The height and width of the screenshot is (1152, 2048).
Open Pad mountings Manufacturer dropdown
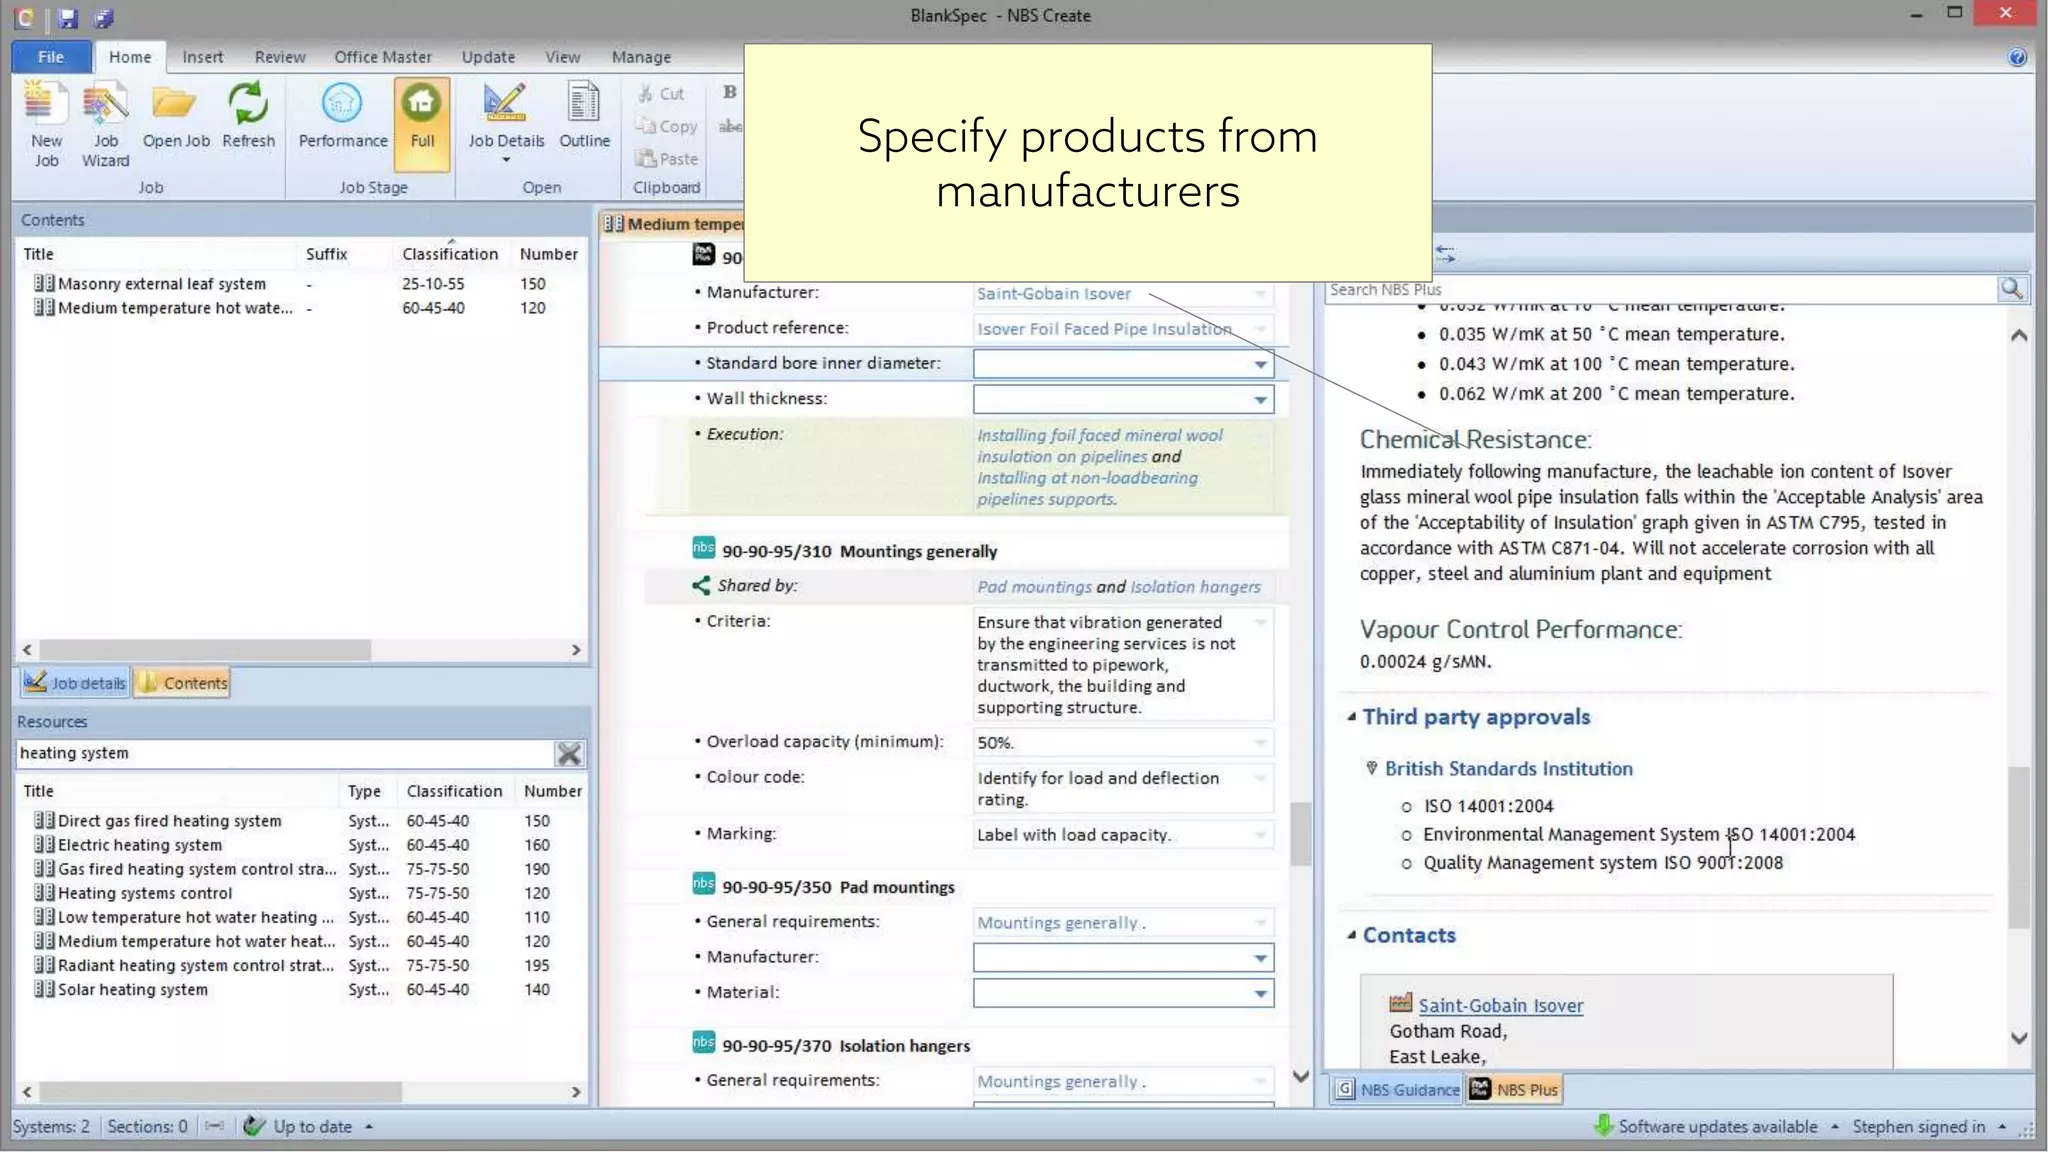pyautogui.click(x=1260, y=958)
